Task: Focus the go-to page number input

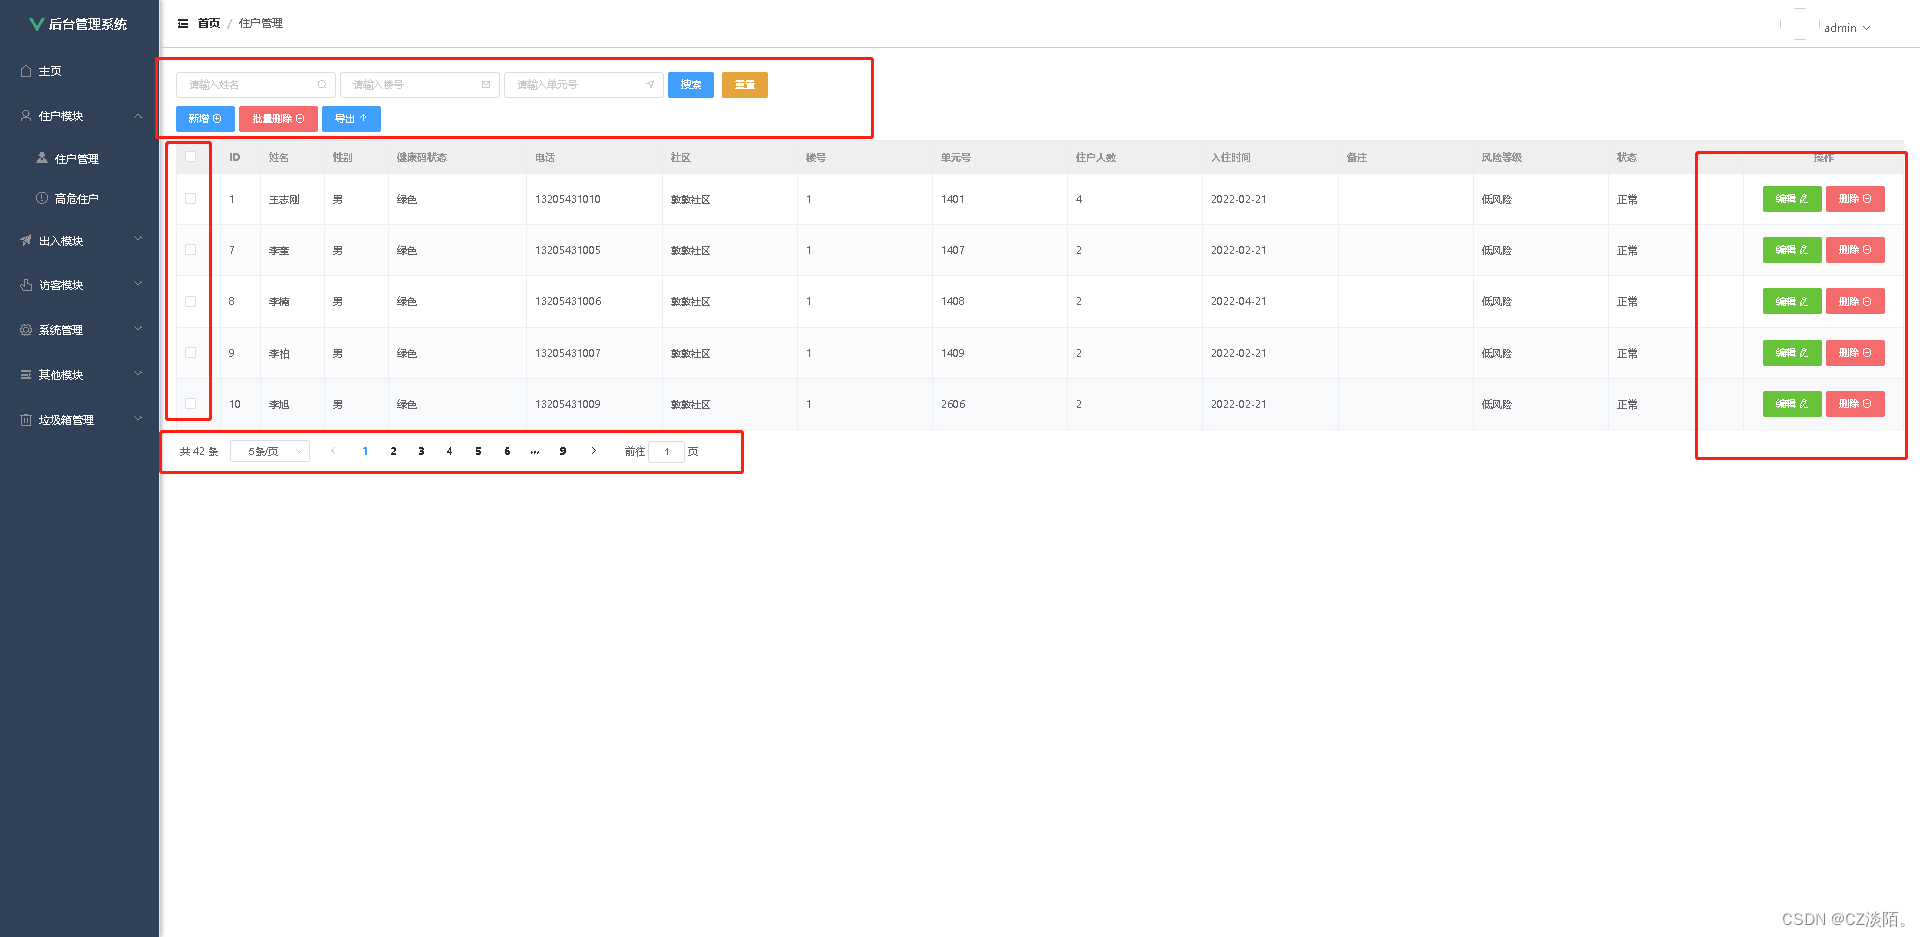Action: pos(666,451)
